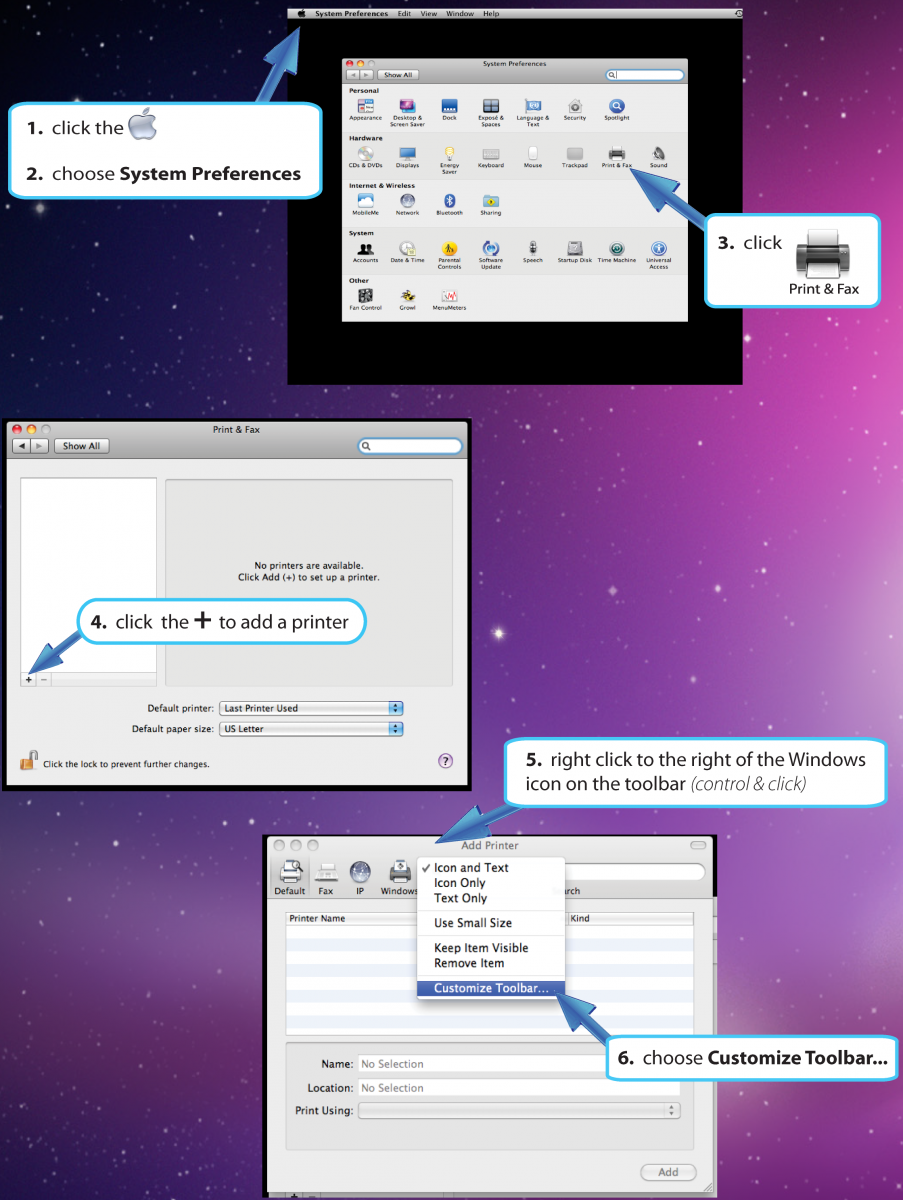
Task: Choose Icon Only in context menu
Action: click(490, 883)
